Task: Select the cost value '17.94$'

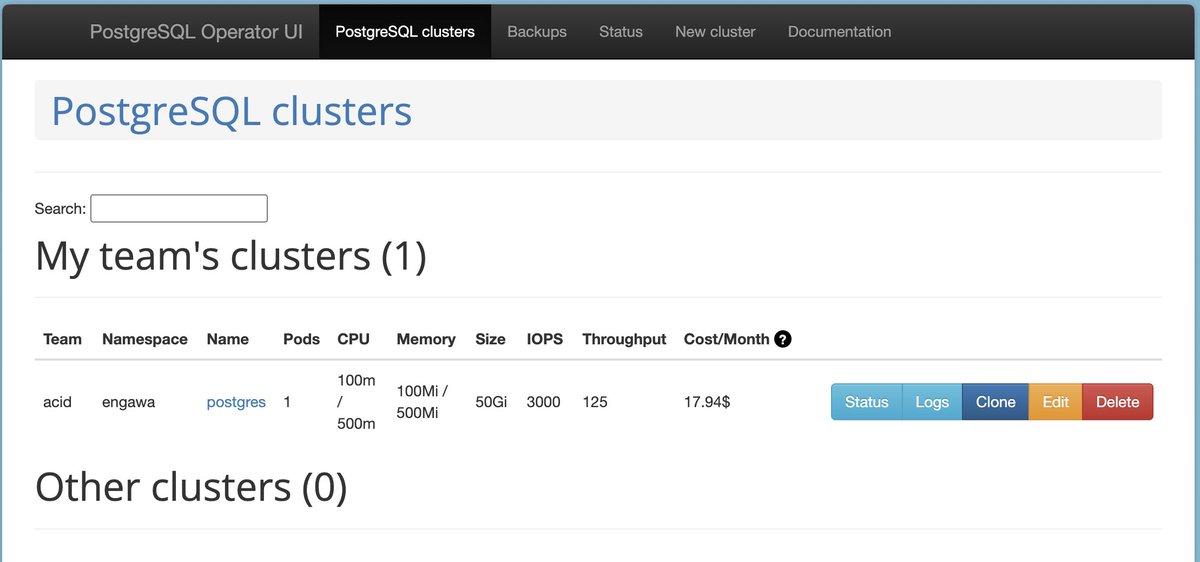Action: pyautogui.click(x=707, y=402)
